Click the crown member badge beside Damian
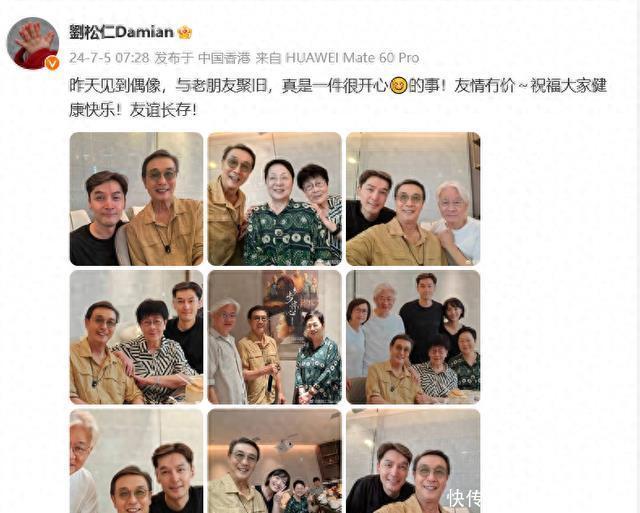Image resolution: width=640 pixels, height=513 pixels. point(184,32)
